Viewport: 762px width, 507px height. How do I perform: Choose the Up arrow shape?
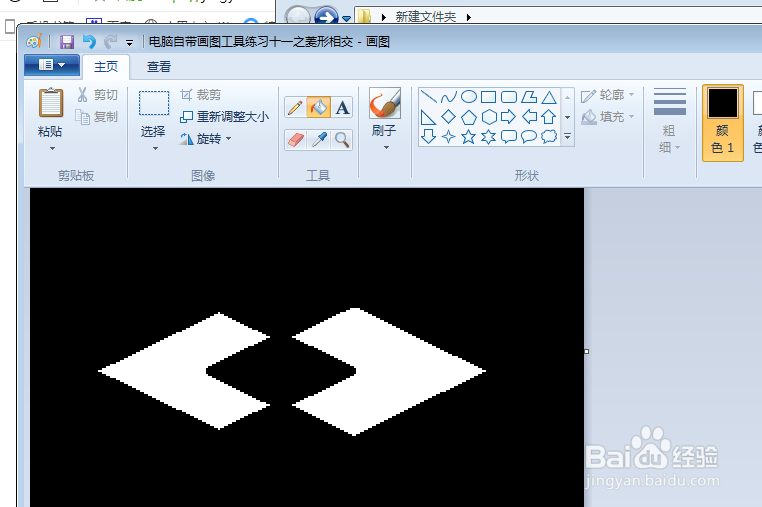[549, 117]
